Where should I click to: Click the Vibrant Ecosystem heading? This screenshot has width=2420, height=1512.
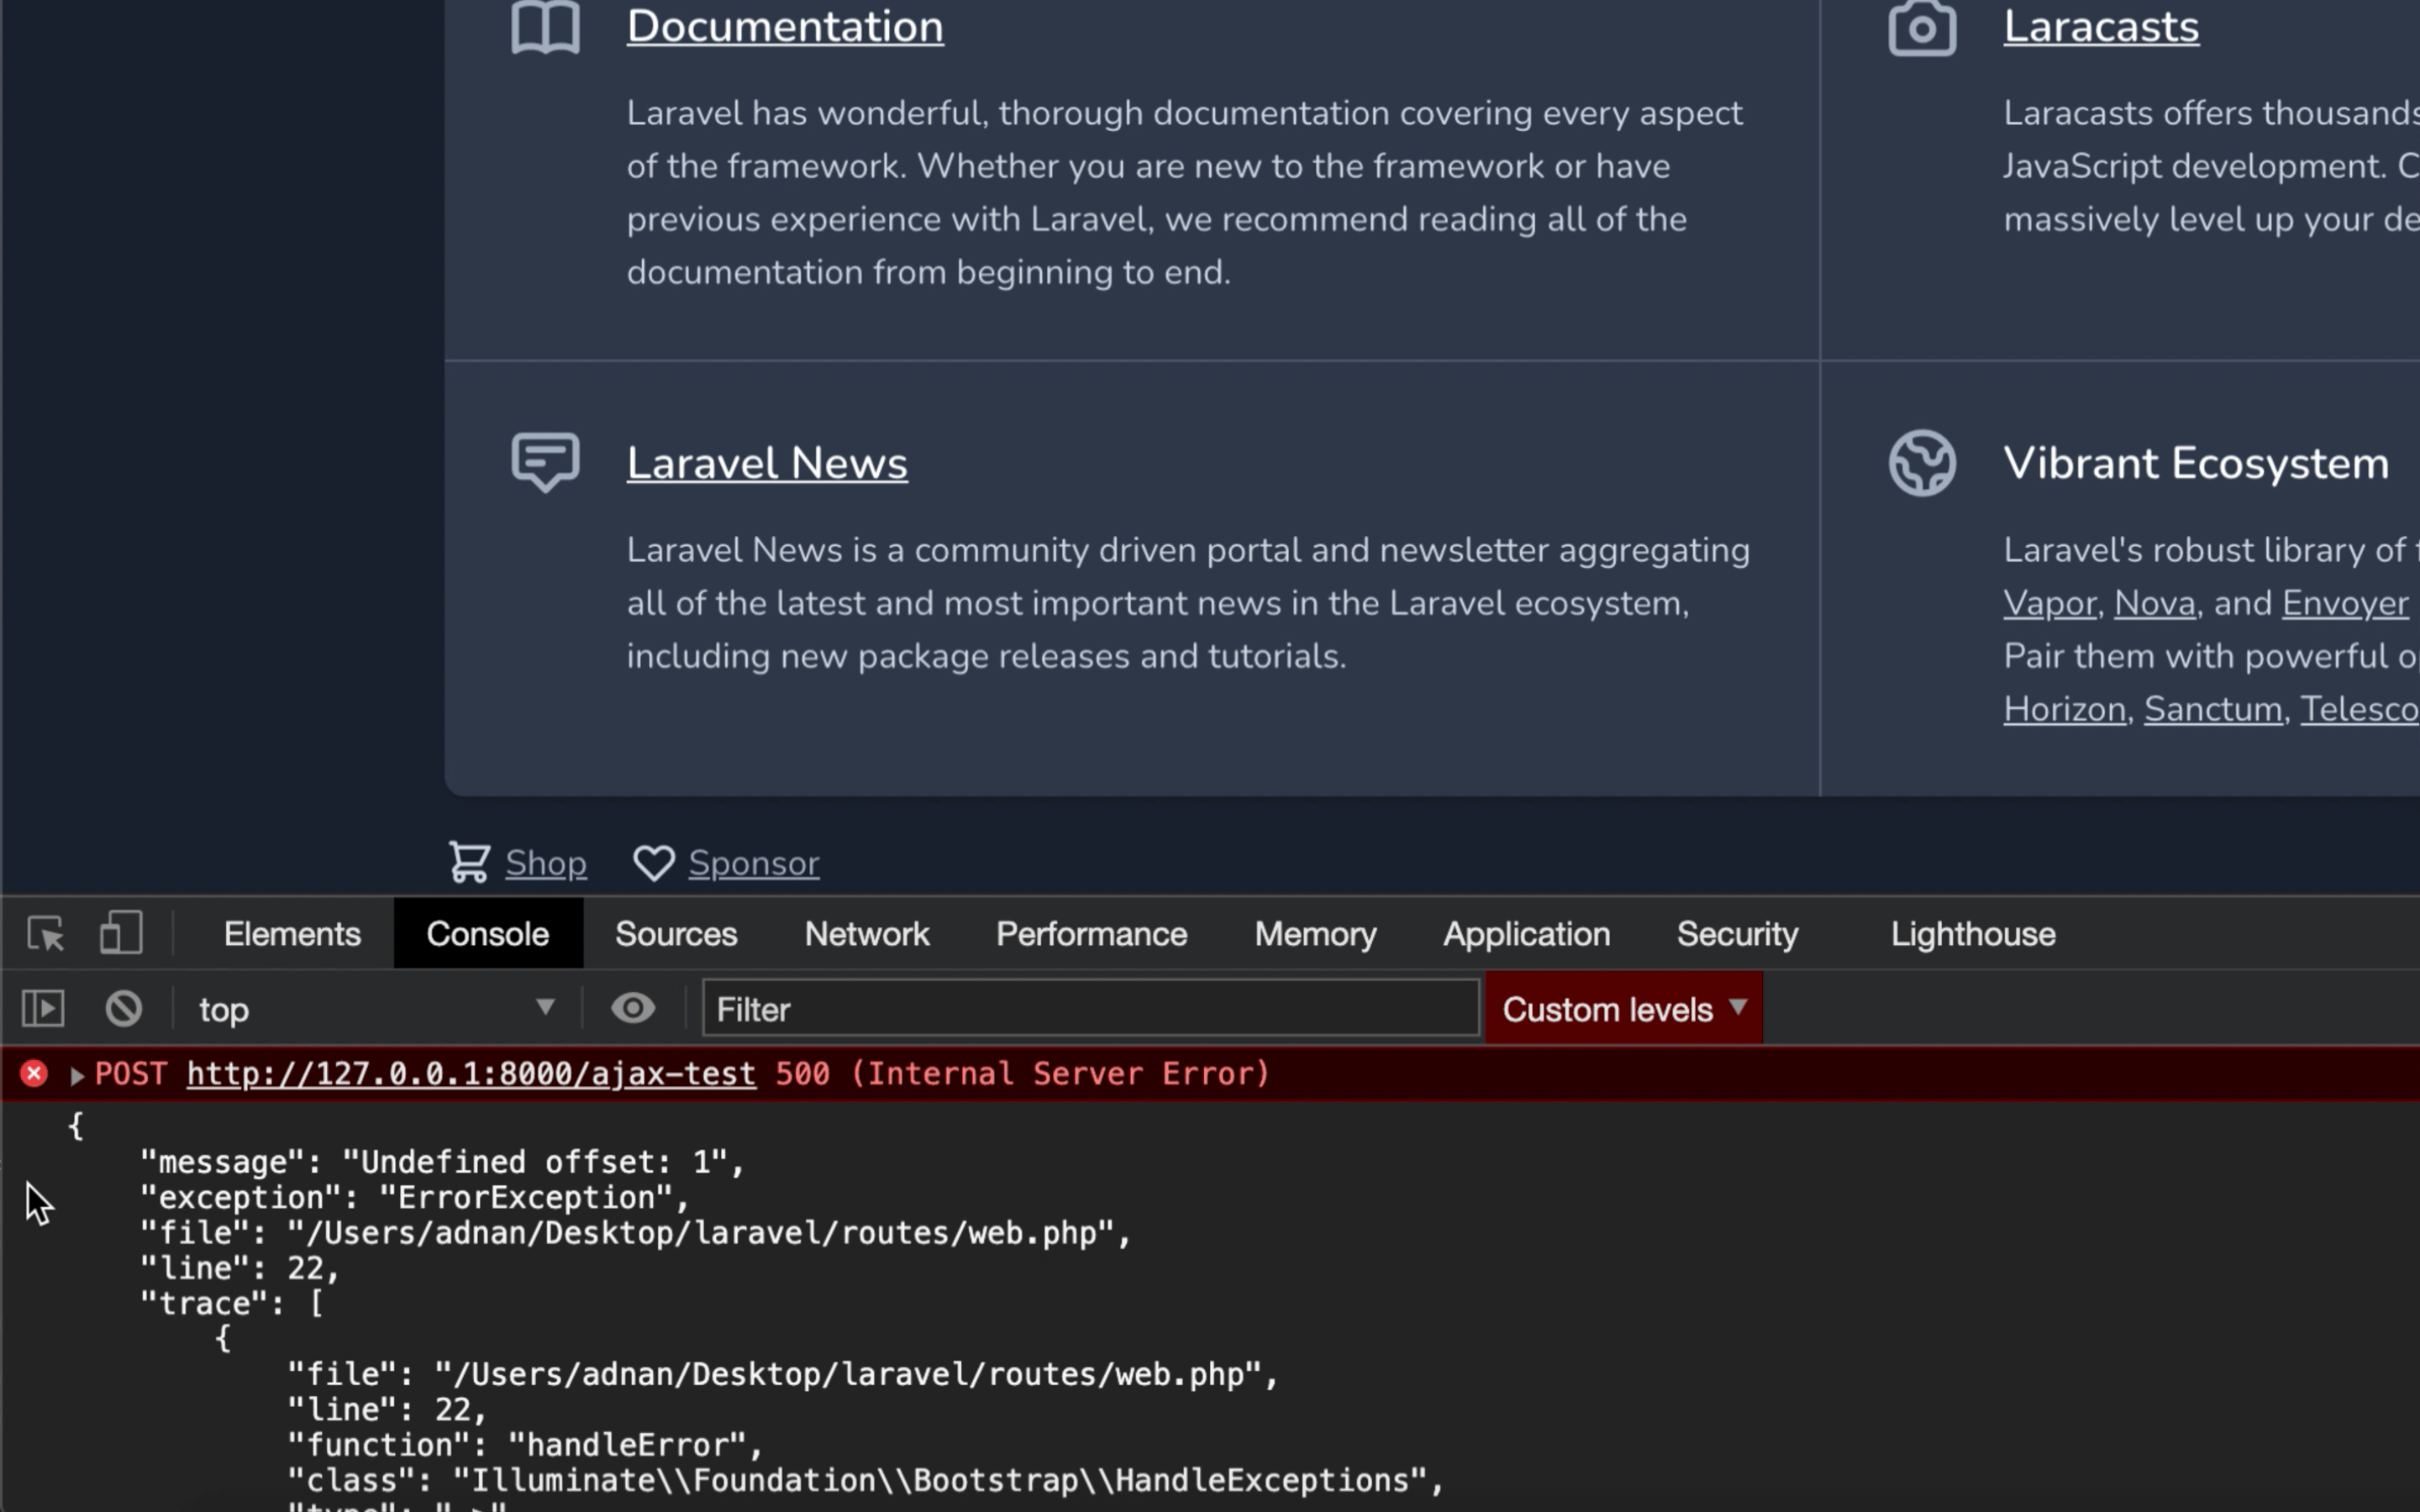(2196, 464)
